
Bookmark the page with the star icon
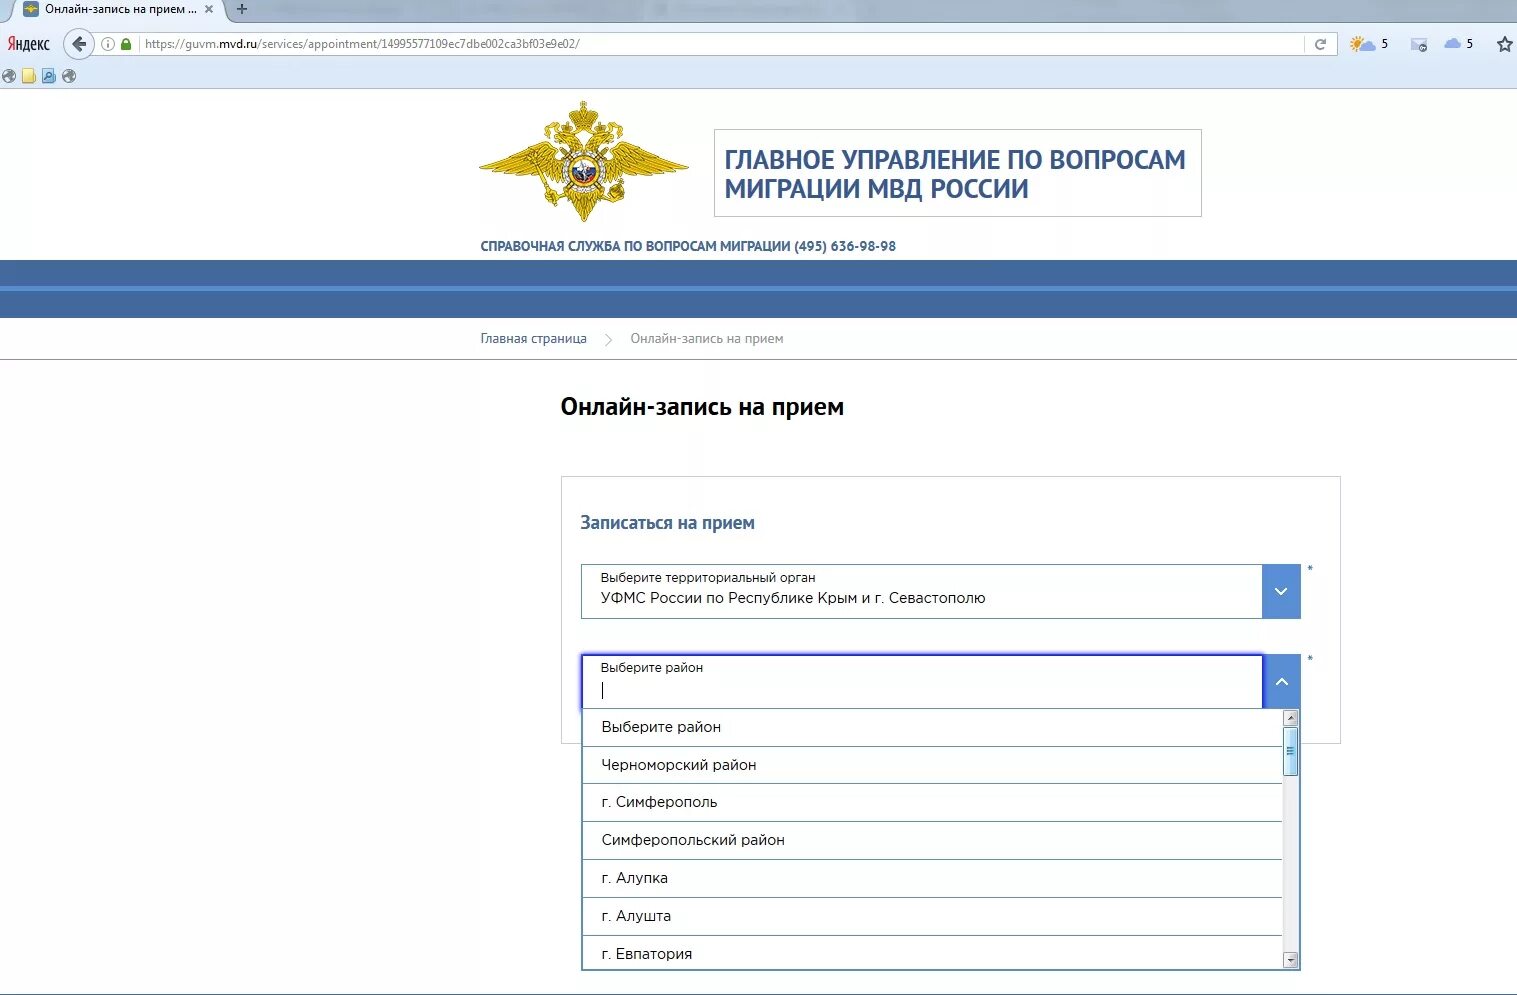[x=1504, y=44]
